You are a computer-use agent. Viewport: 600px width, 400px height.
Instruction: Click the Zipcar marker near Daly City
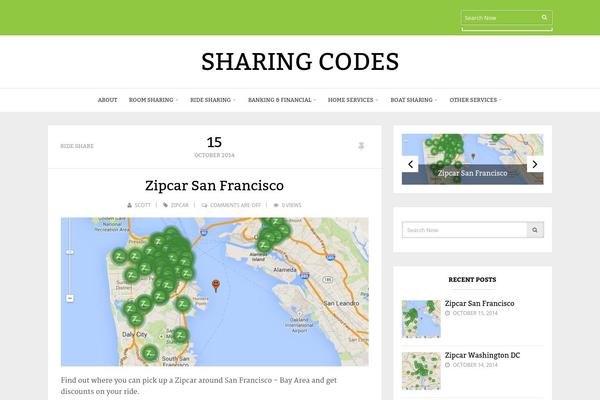point(136,319)
